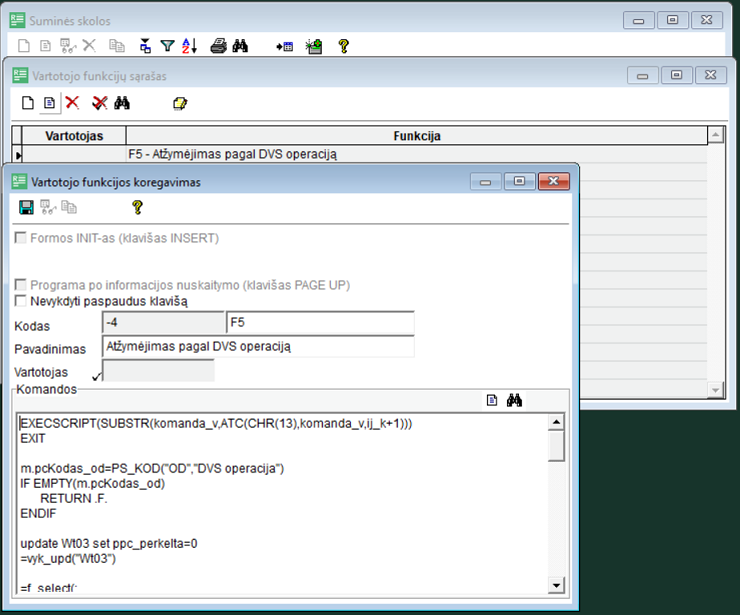Click the document icon above the Komandos box

(492, 400)
